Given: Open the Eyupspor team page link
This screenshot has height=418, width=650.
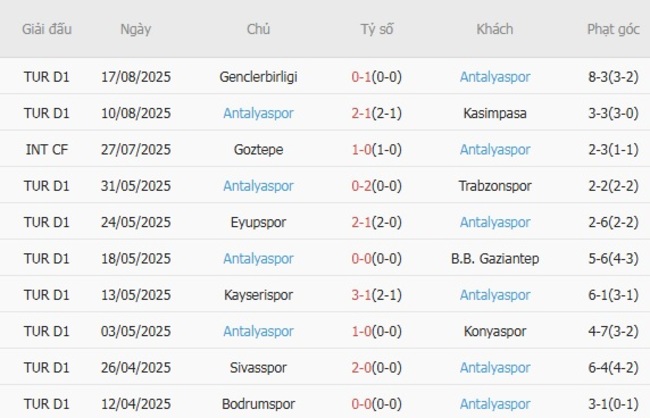Looking at the screenshot, I should click(x=258, y=222).
